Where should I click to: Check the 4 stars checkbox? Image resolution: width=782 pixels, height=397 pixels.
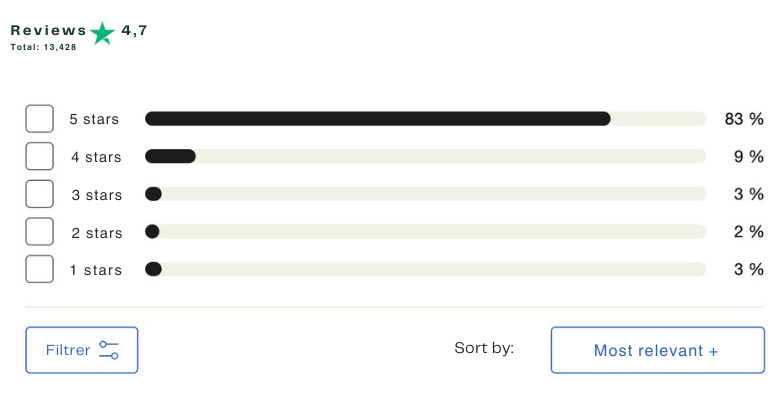tap(39, 156)
